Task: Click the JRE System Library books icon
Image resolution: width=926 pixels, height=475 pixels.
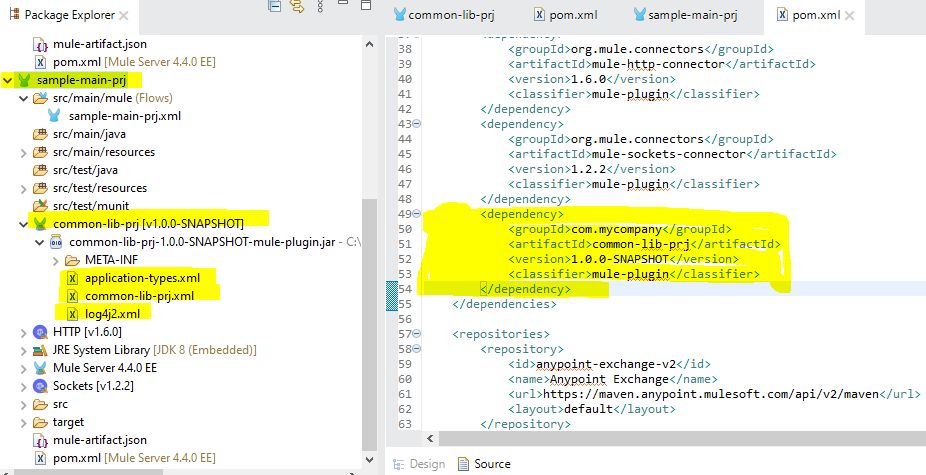Action: click(41, 350)
